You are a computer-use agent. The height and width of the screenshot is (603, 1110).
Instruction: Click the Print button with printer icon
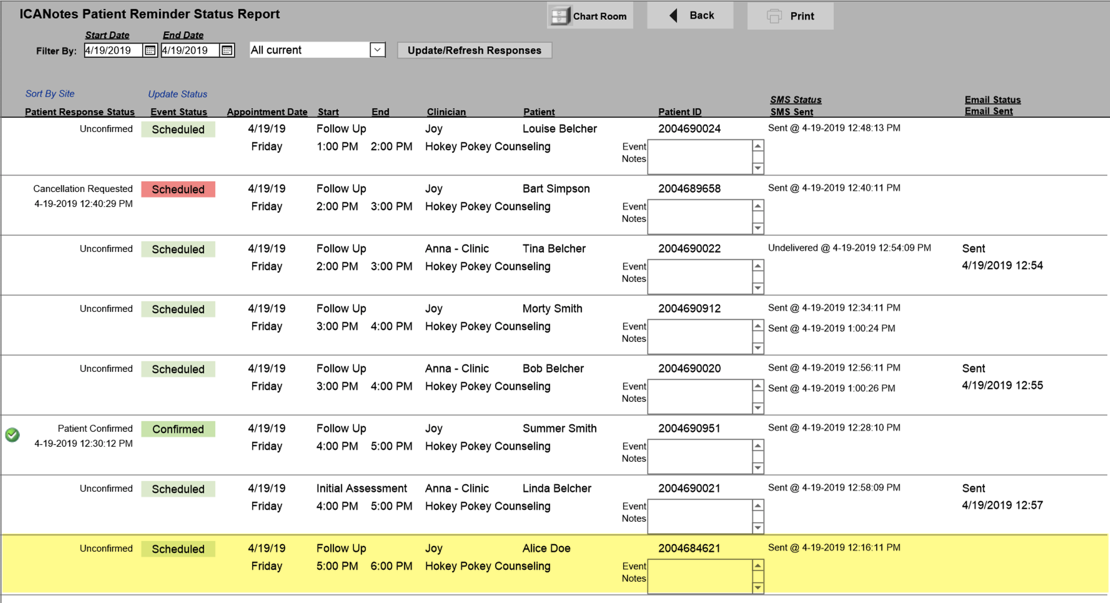(790, 16)
